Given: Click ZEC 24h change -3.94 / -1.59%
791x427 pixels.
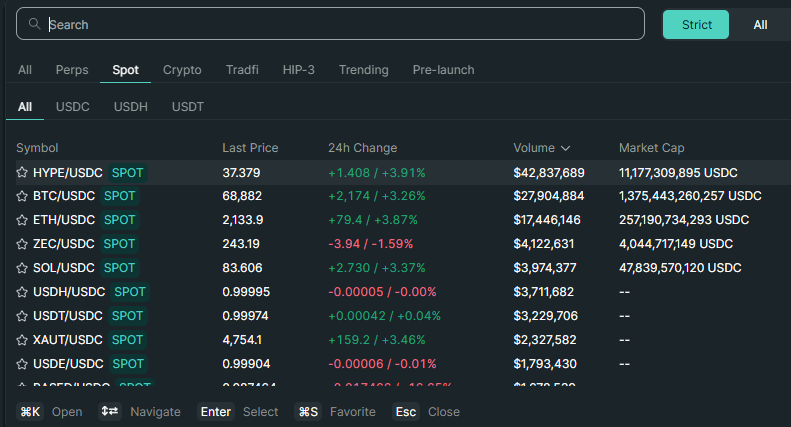Looking at the screenshot, I should pyautogui.click(x=371, y=244).
